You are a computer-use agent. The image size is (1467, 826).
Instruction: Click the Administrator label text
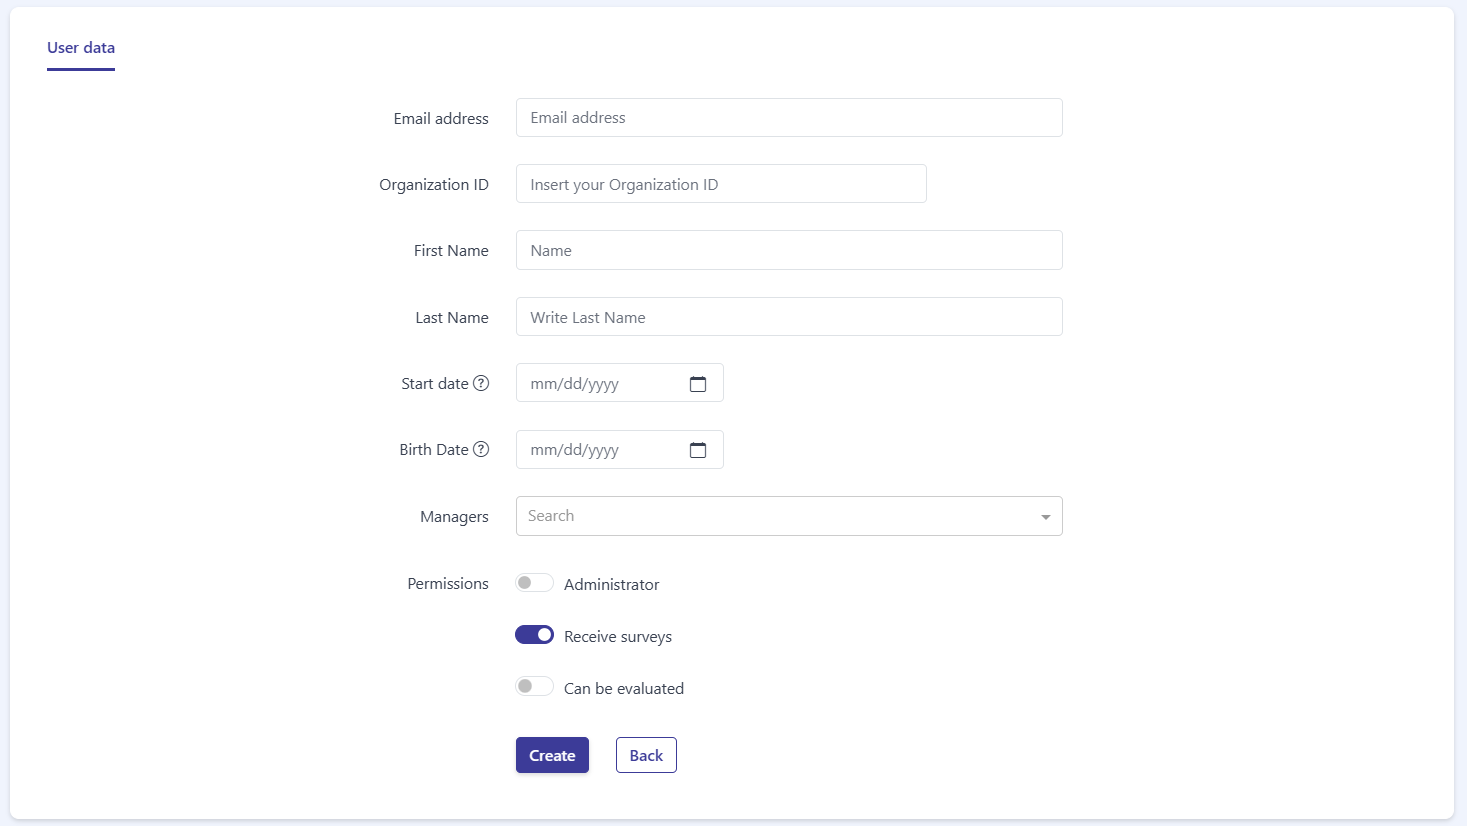point(611,584)
